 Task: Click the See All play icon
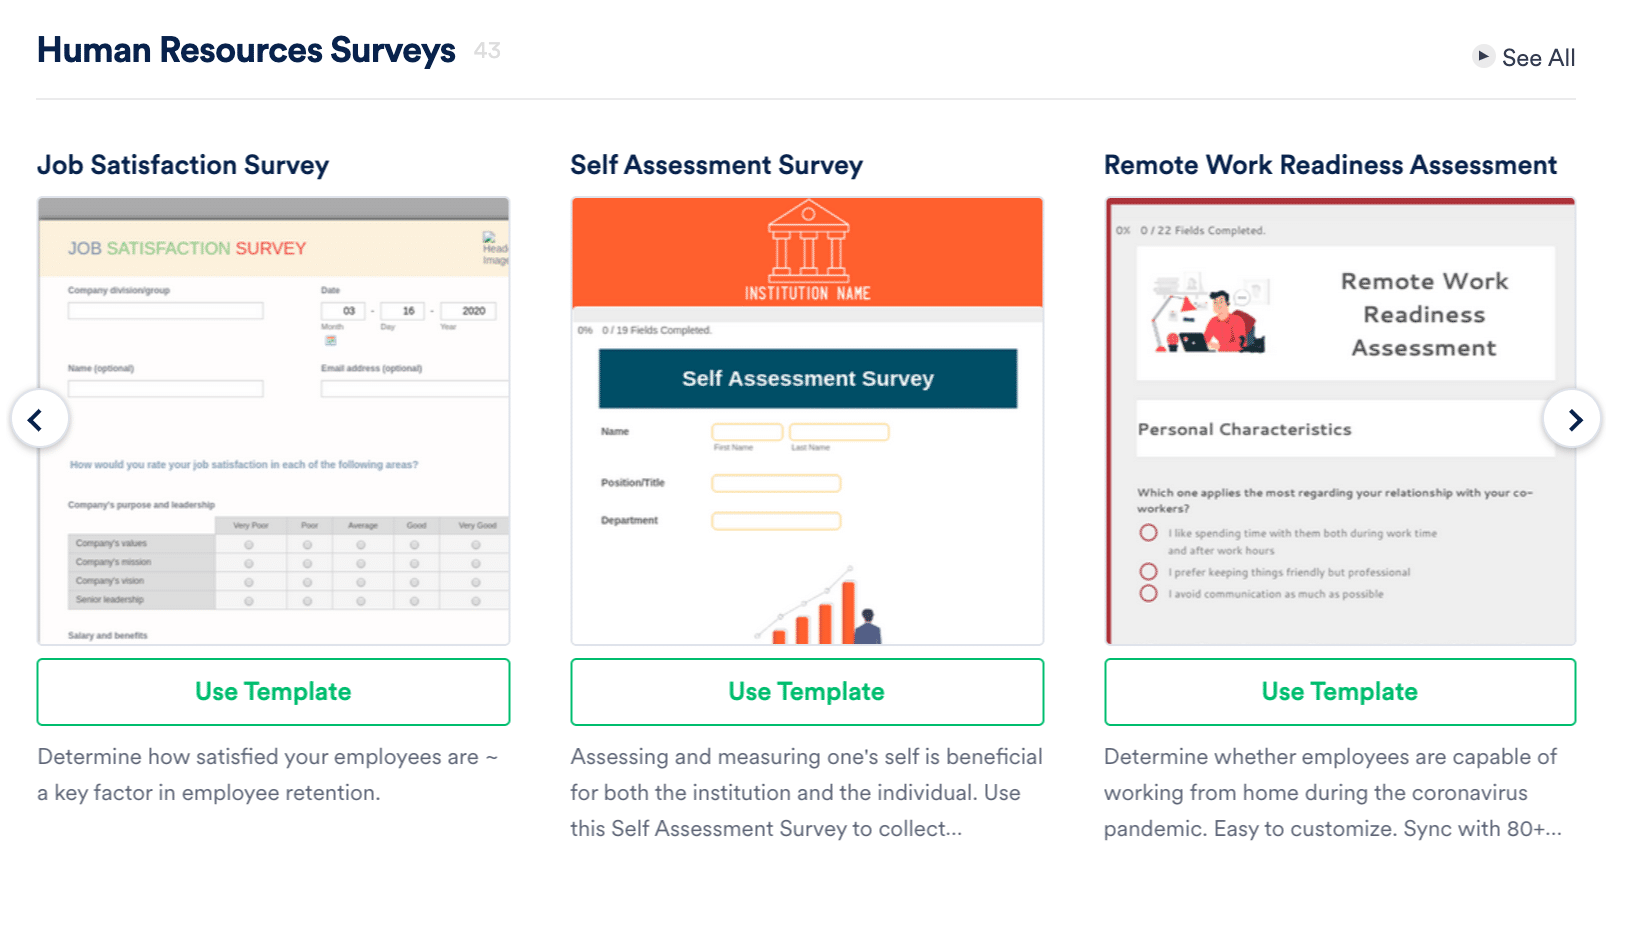coord(1483,56)
